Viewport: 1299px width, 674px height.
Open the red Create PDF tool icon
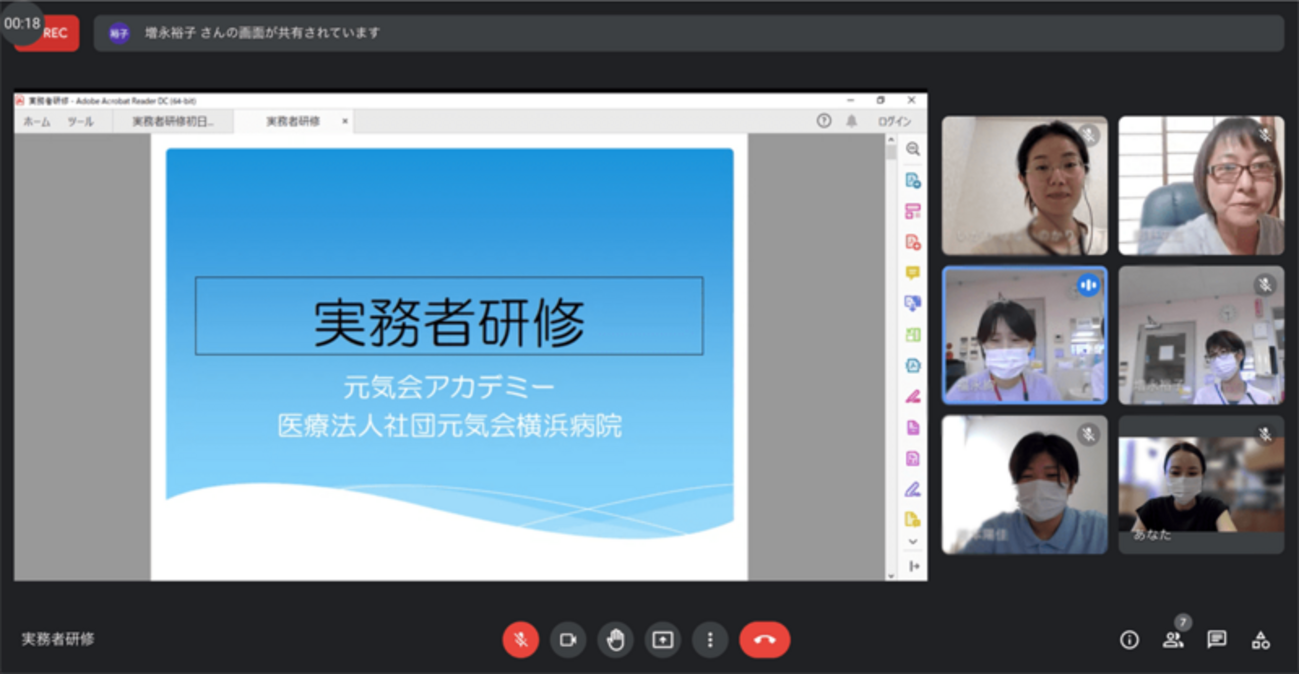913,242
